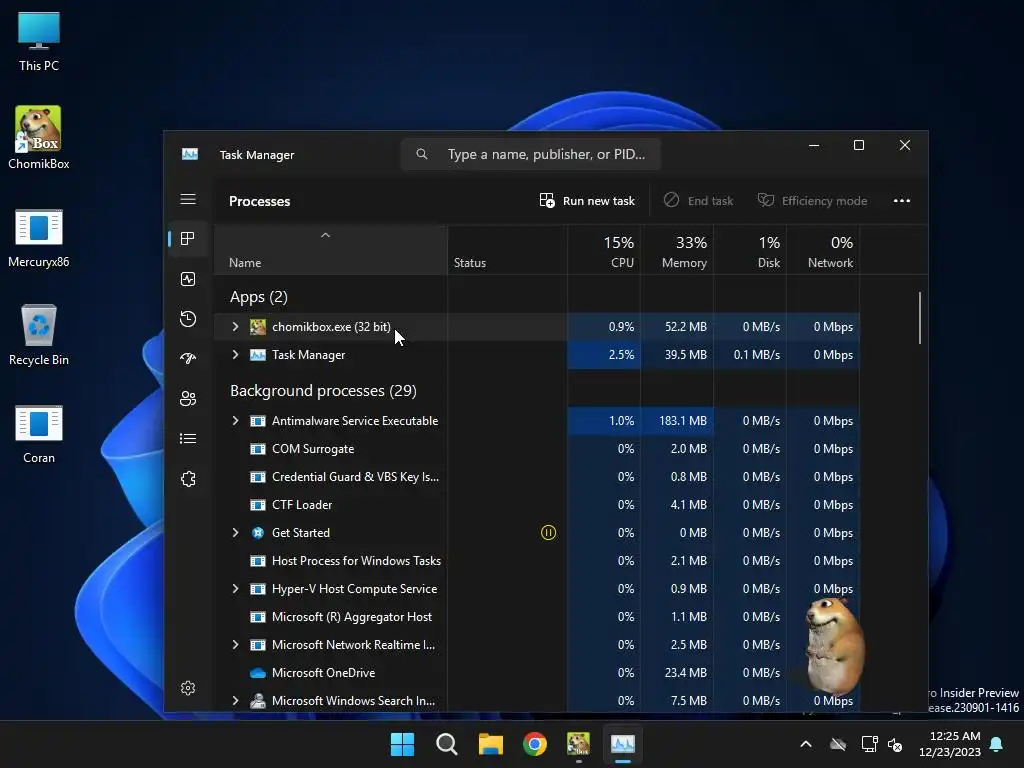This screenshot has width=1024, height=768.
Task: Click the Get Started suspended pause icon
Action: 549,533
